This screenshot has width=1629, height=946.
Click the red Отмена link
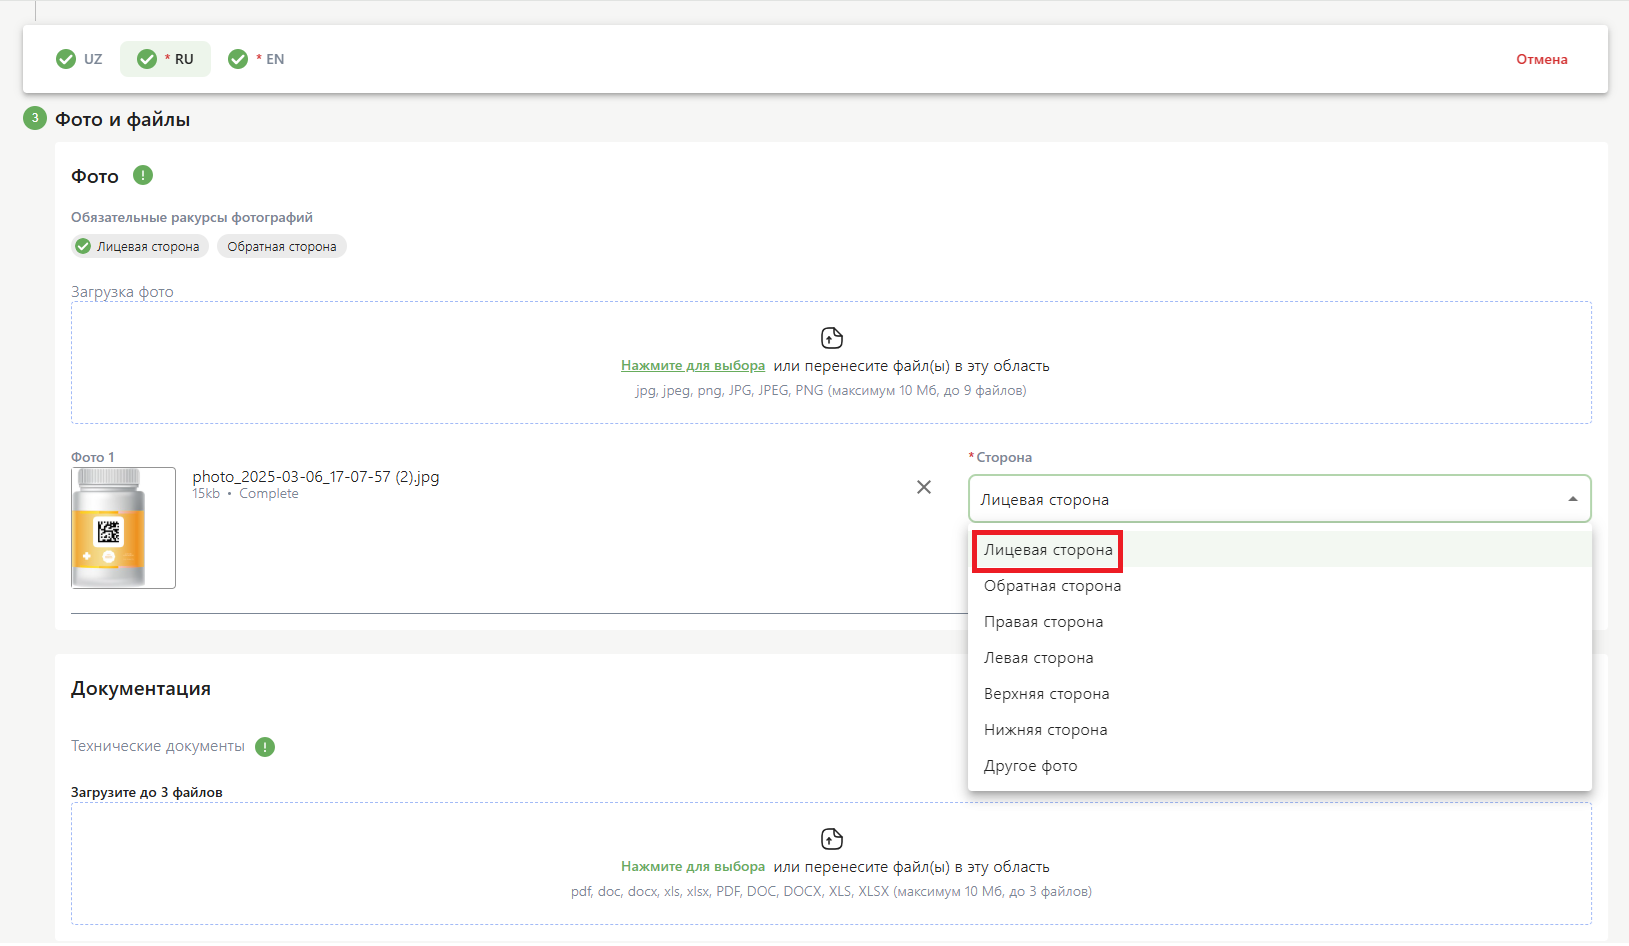(1541, 59)
